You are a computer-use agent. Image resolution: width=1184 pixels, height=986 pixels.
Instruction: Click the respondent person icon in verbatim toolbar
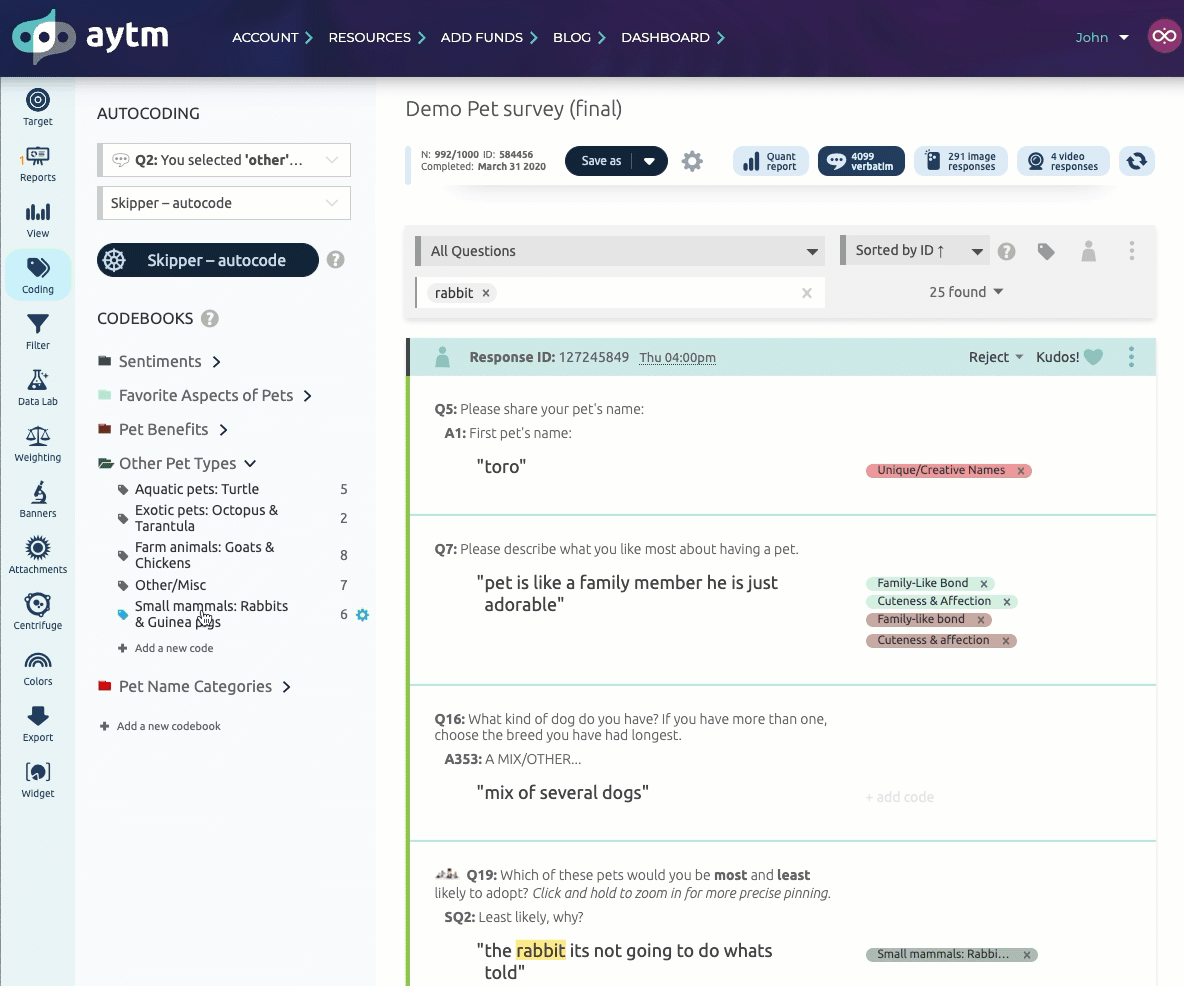pyautogui.click(x=1088, y=251)
